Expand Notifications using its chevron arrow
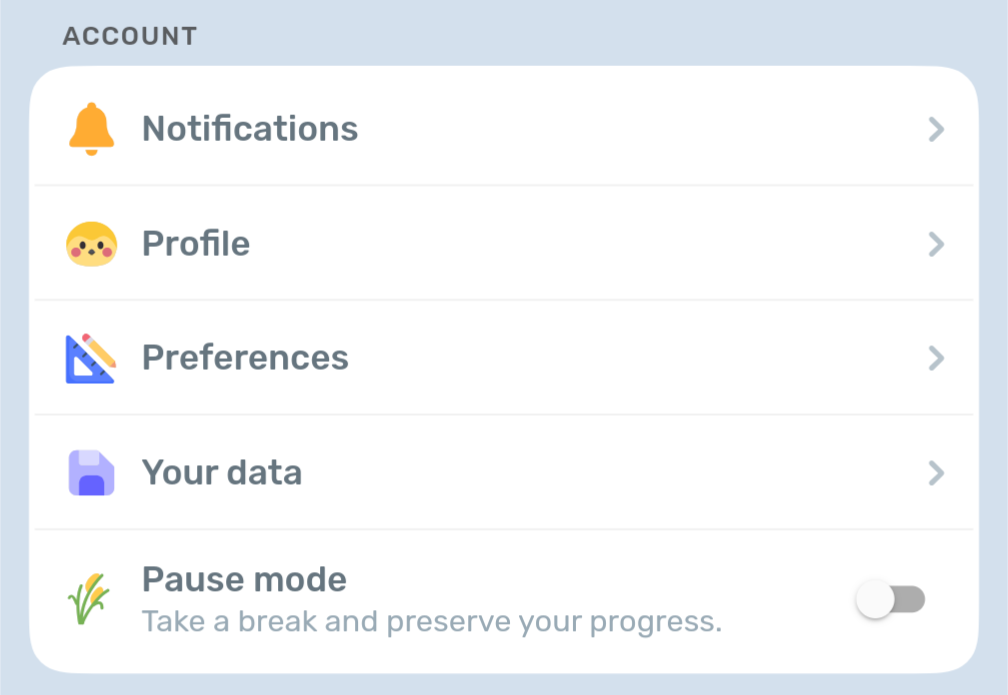 (x=936, y=129)
